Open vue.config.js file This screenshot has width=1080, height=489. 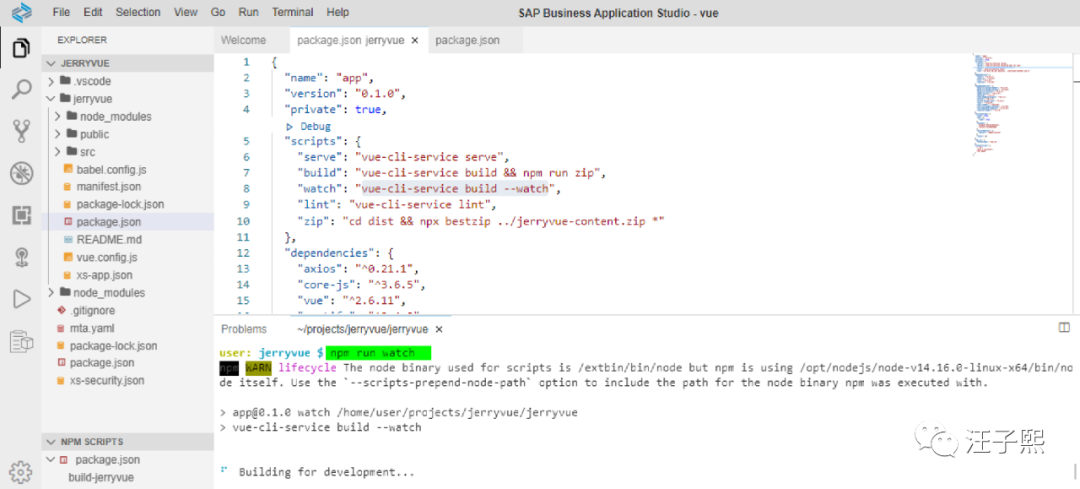coord(107,258)
